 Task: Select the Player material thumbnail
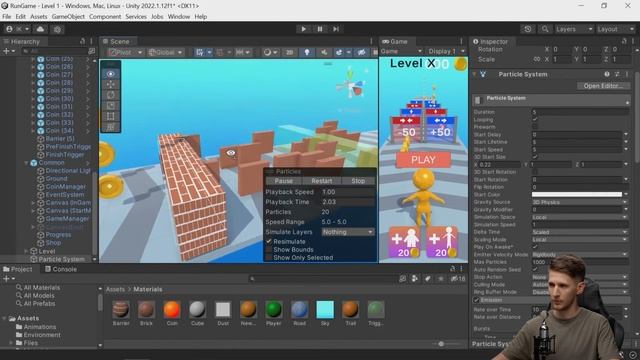pos(273,309)
